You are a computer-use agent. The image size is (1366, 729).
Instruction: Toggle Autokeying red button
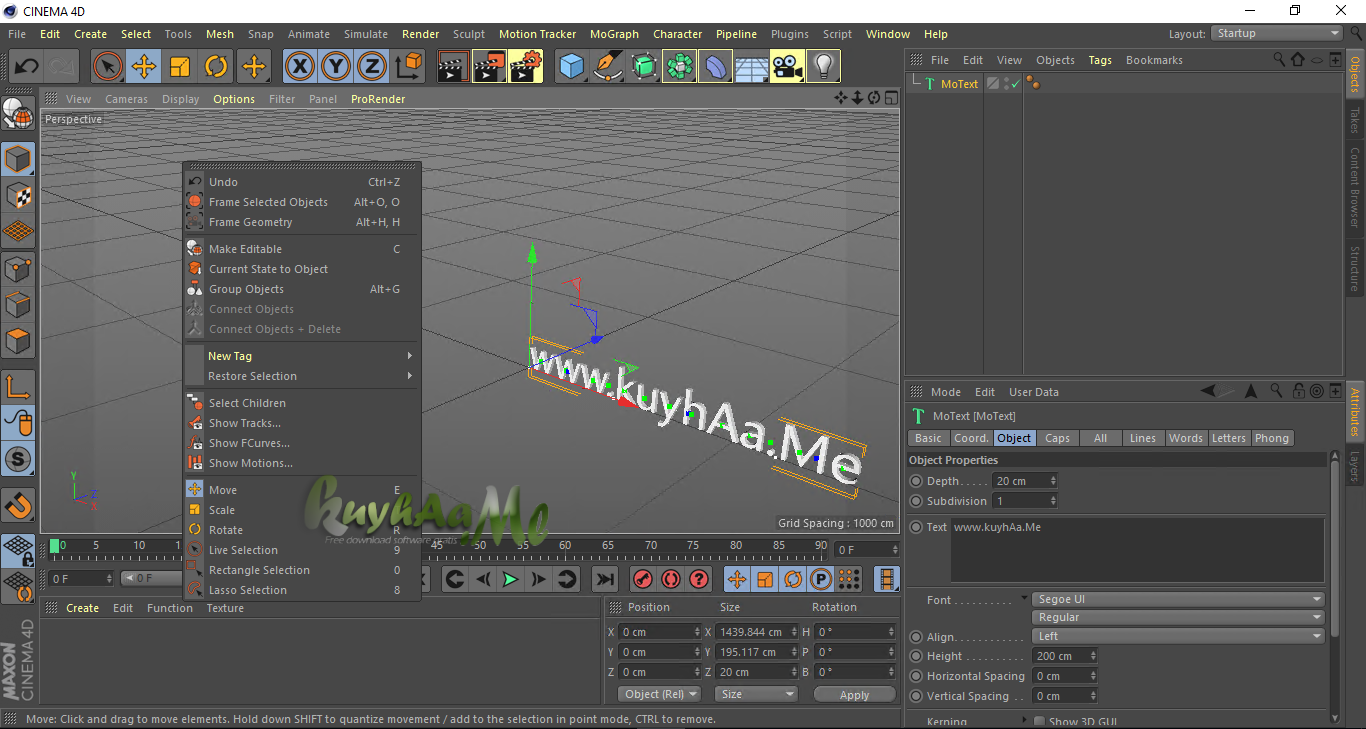pyautogui.click(x=671, y=579)
